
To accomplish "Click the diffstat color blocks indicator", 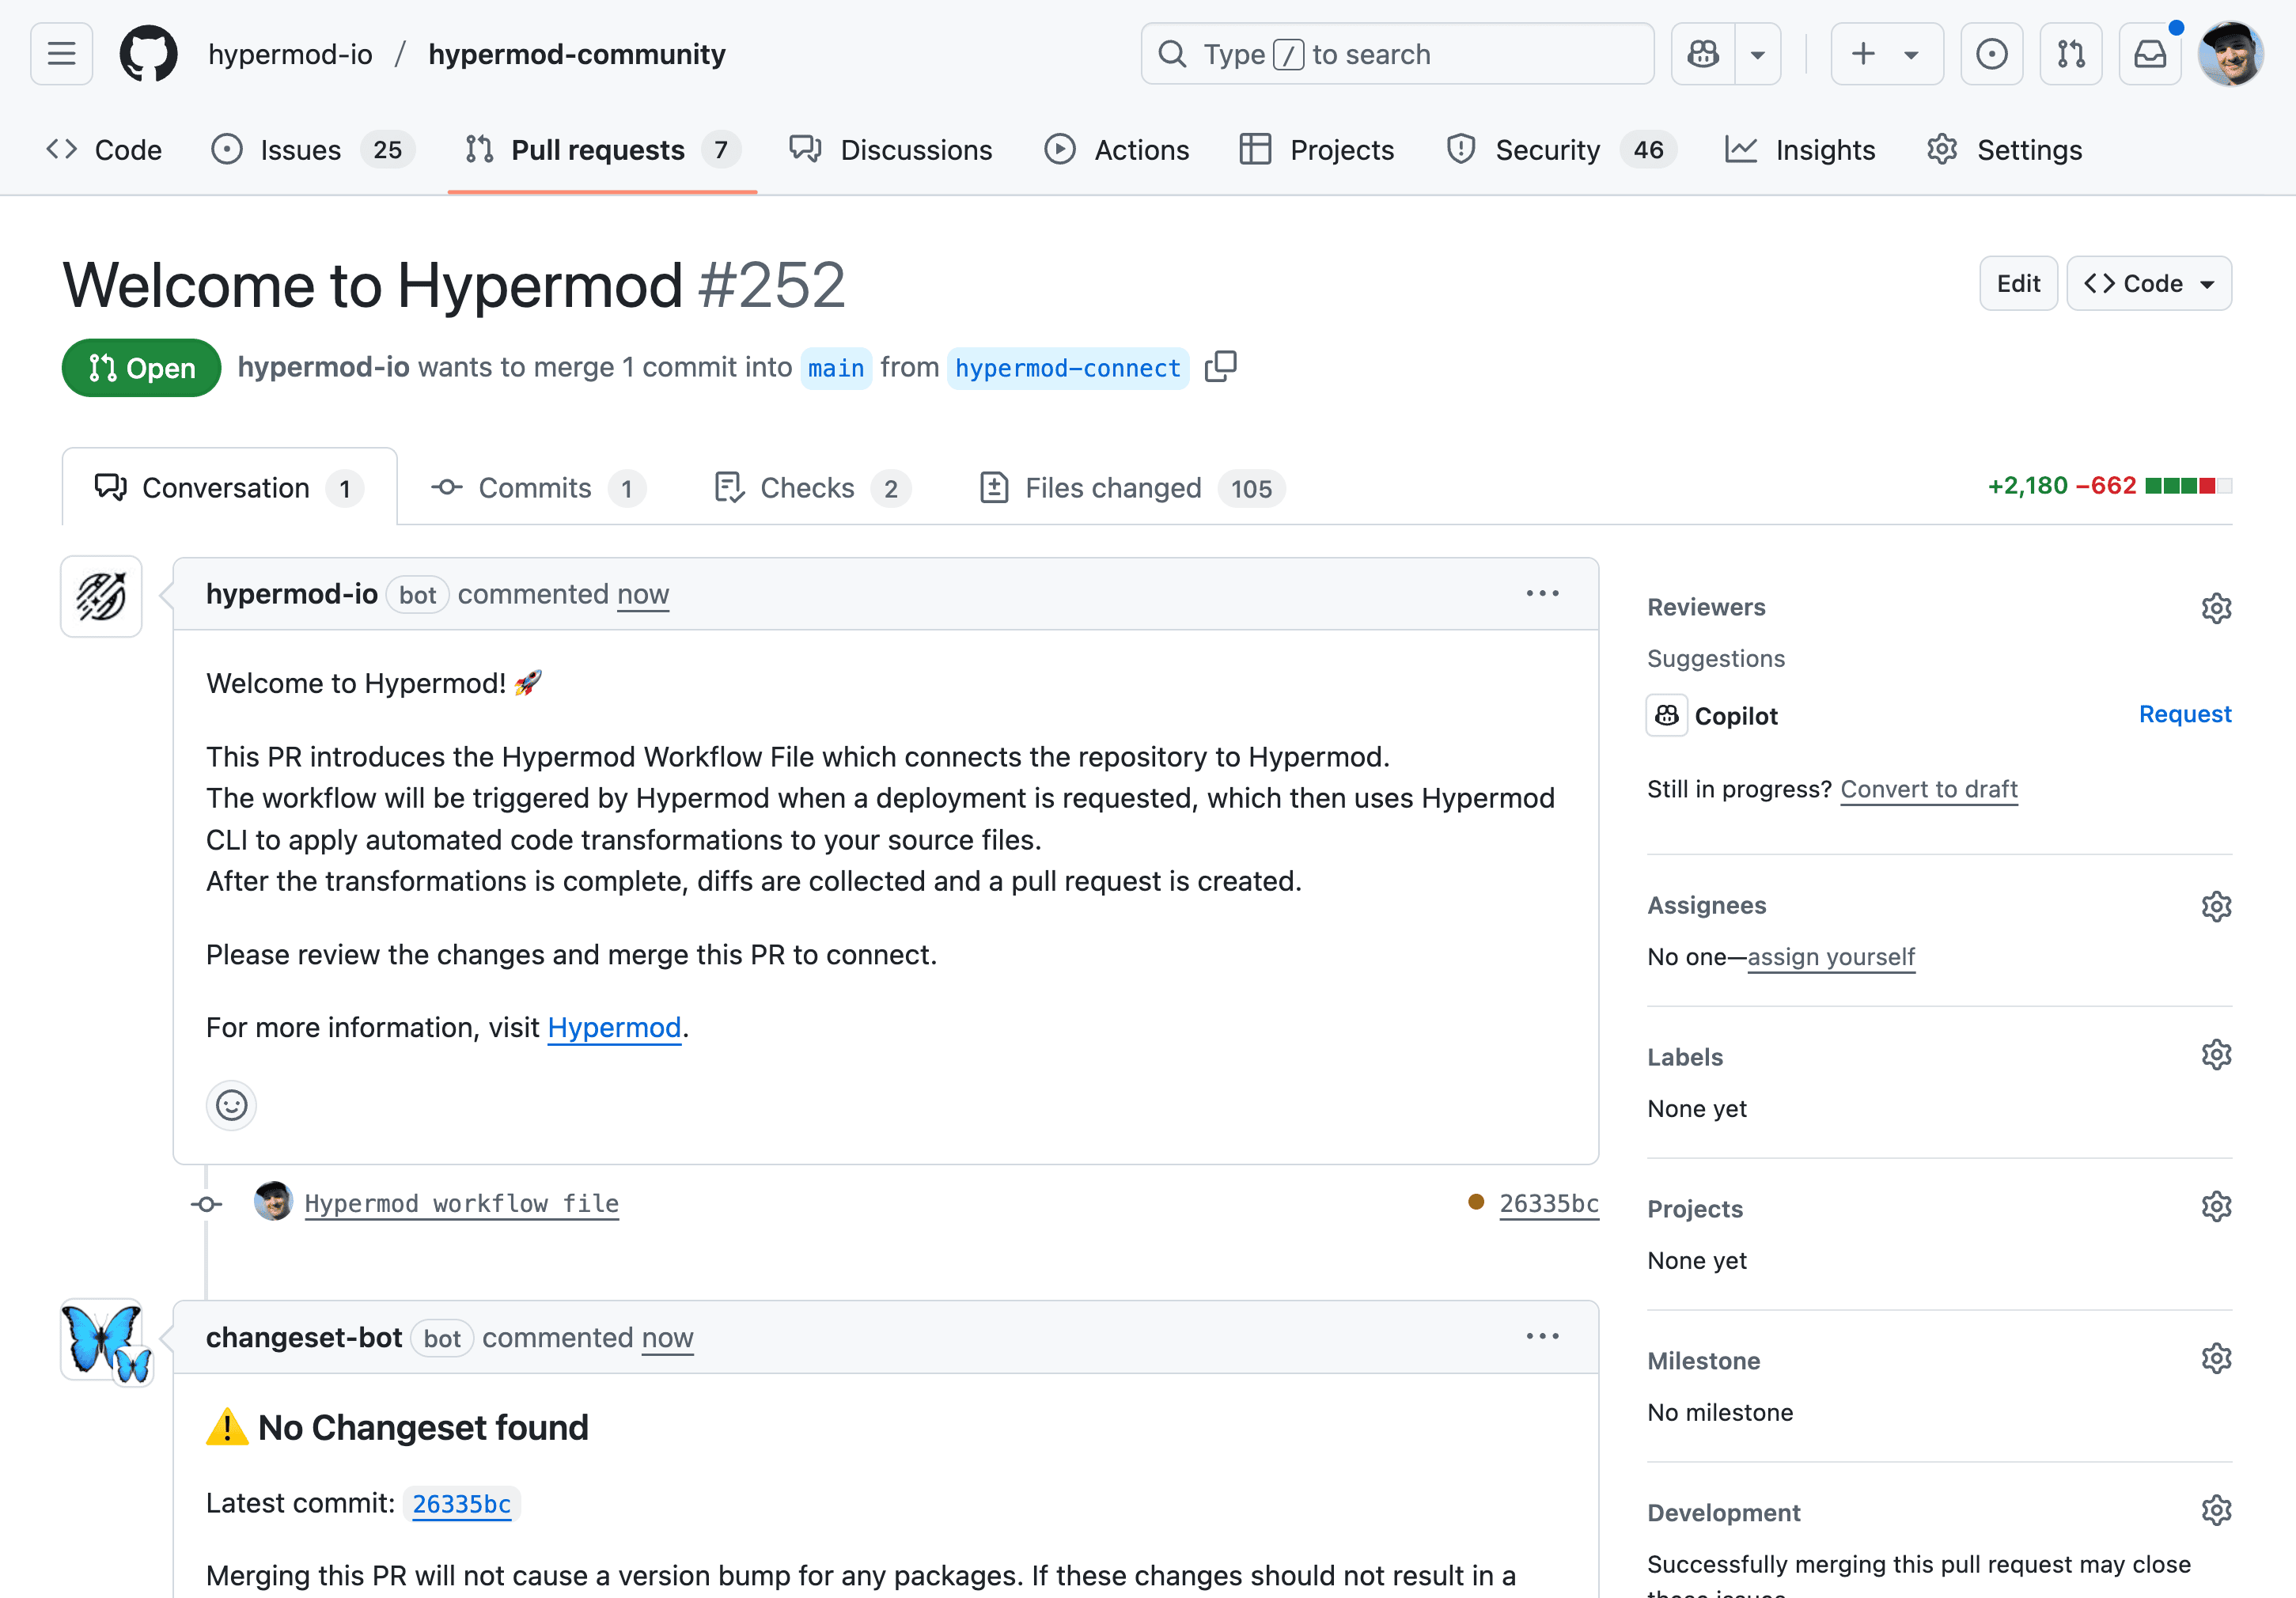I will tap(2188, 486).
